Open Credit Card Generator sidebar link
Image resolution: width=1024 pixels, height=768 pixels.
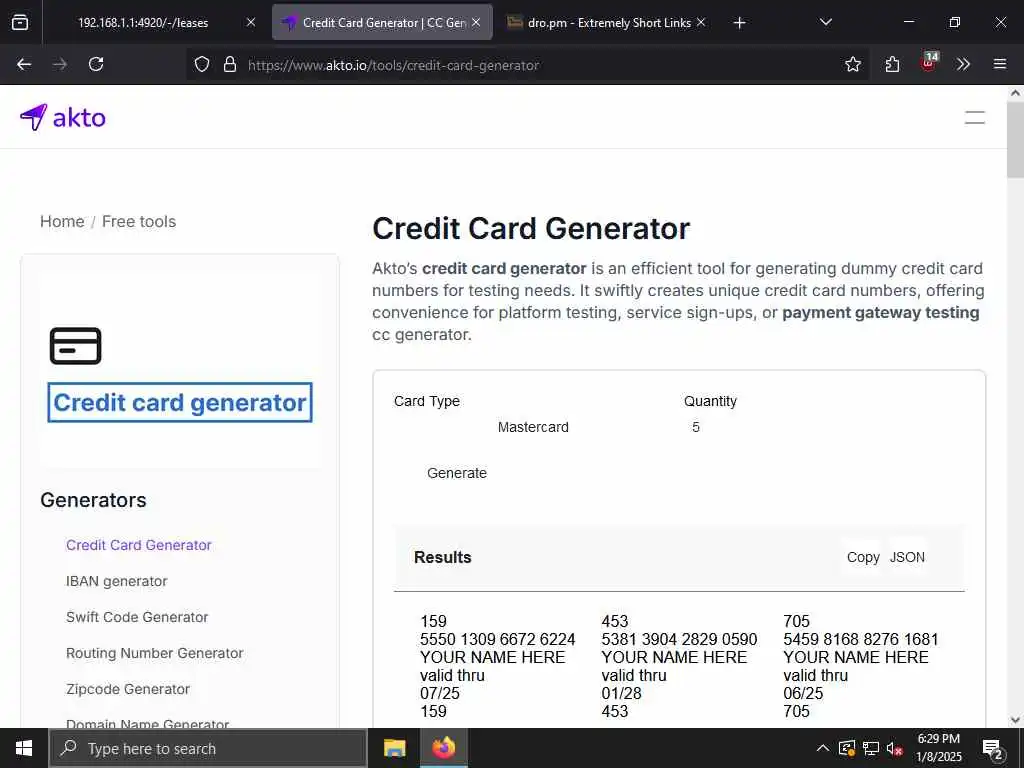(x=138, y=545)
